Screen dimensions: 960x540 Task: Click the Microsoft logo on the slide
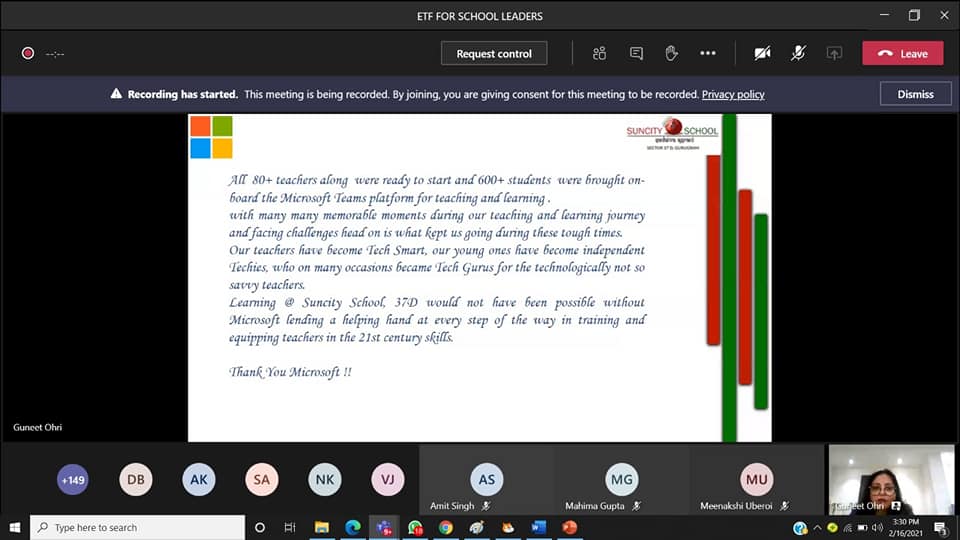[211, 137]
